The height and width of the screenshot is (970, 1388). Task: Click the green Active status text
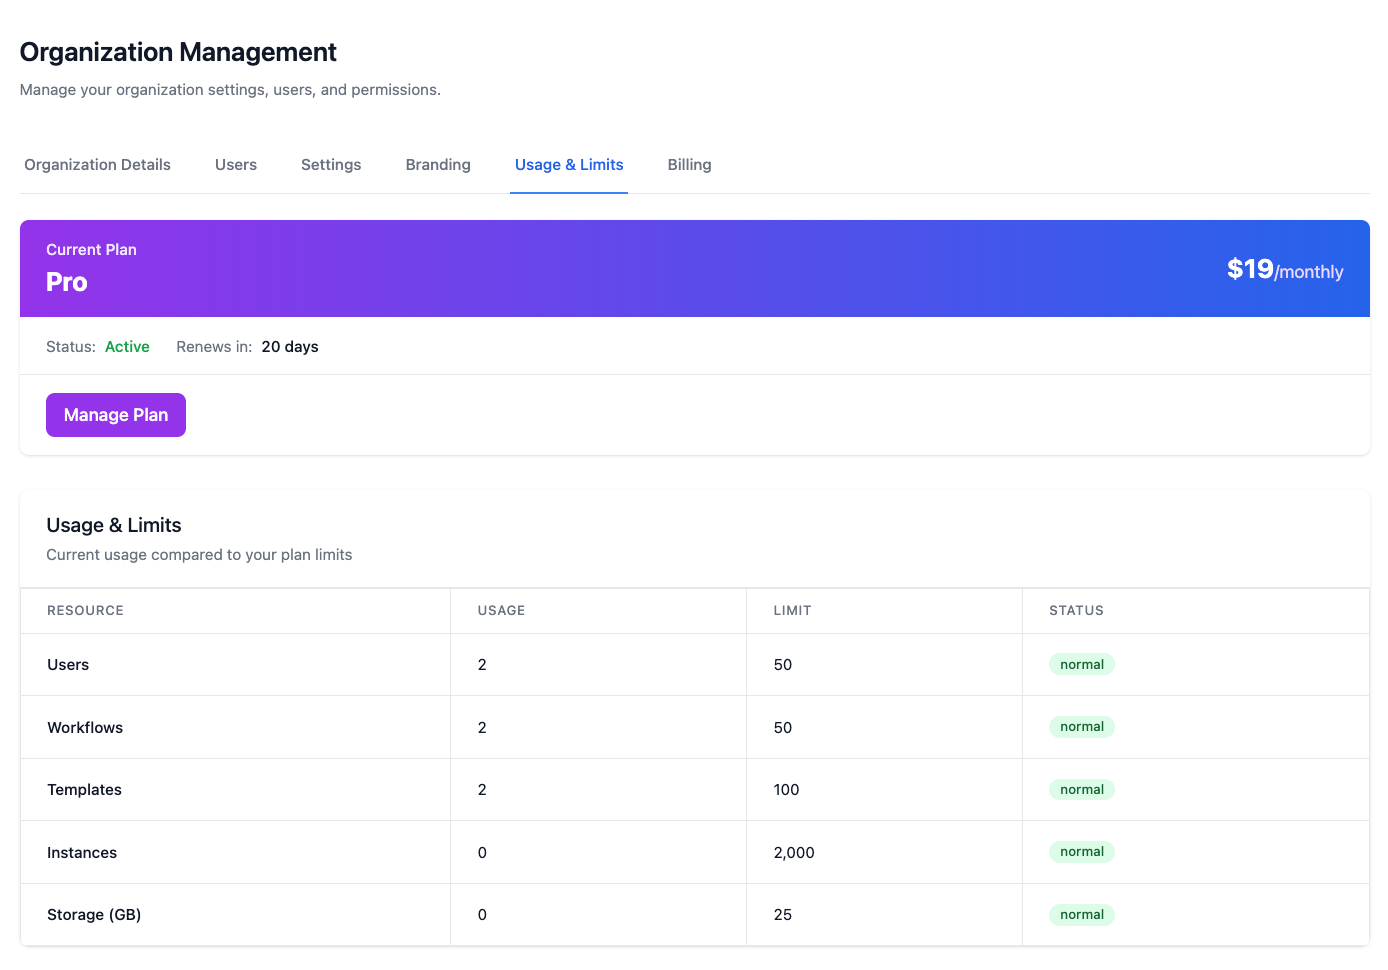pyautogui.click(x=127, y=347)
